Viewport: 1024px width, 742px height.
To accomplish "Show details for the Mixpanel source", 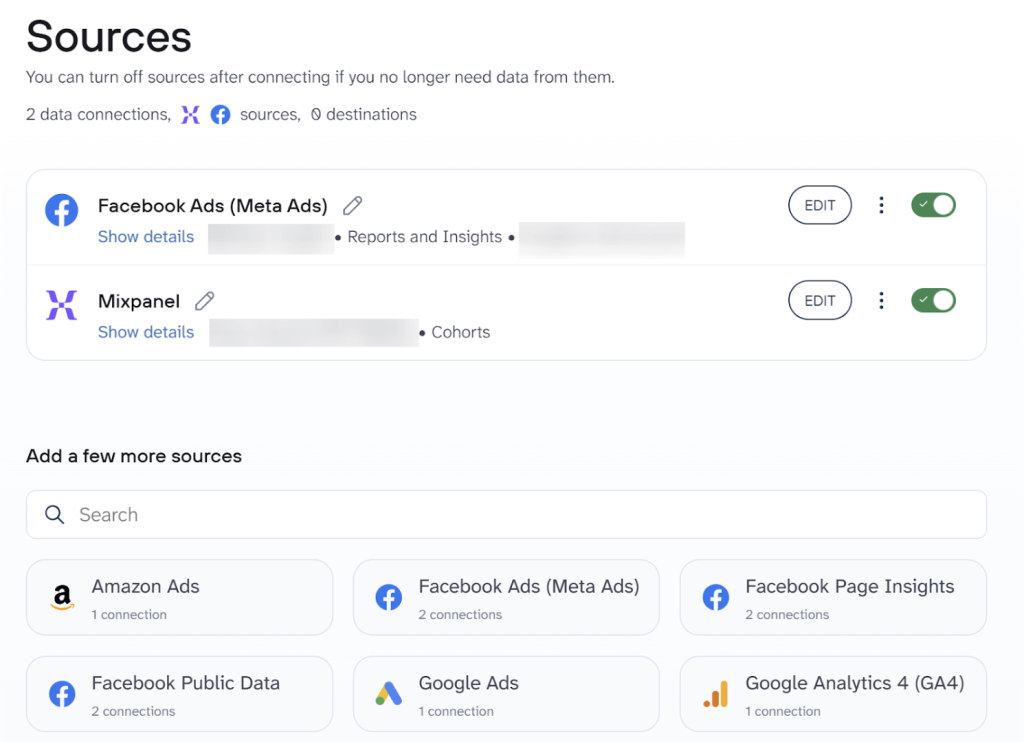I will (x=146, y=332).
